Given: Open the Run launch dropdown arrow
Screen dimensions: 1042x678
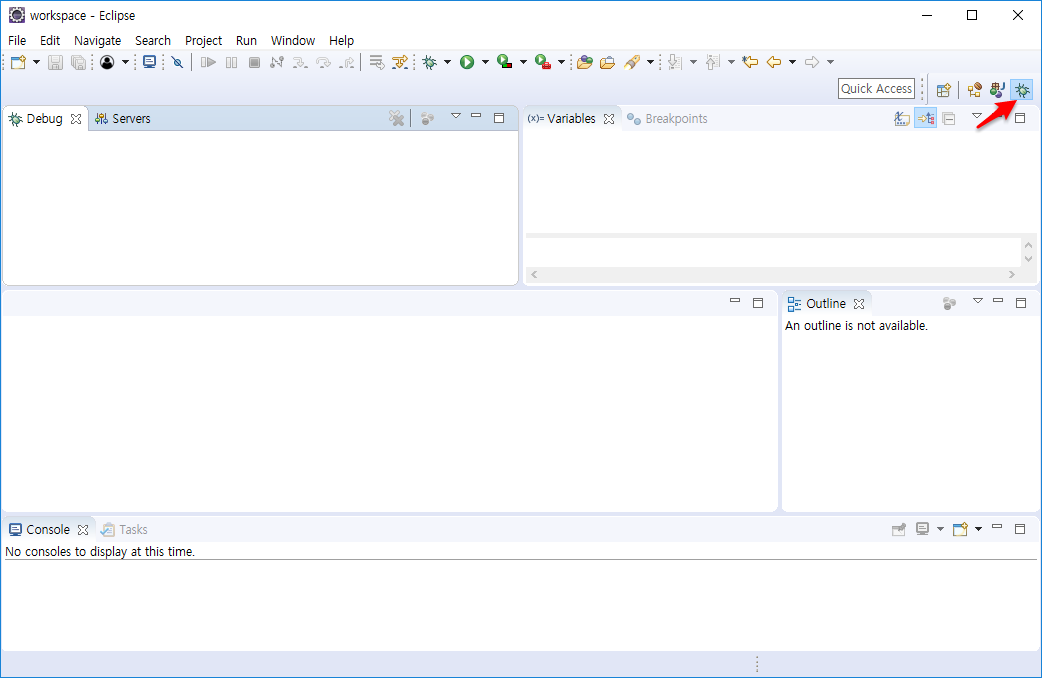Looking at the screenshot, I should pyautogui.click(x=485, y=62).
